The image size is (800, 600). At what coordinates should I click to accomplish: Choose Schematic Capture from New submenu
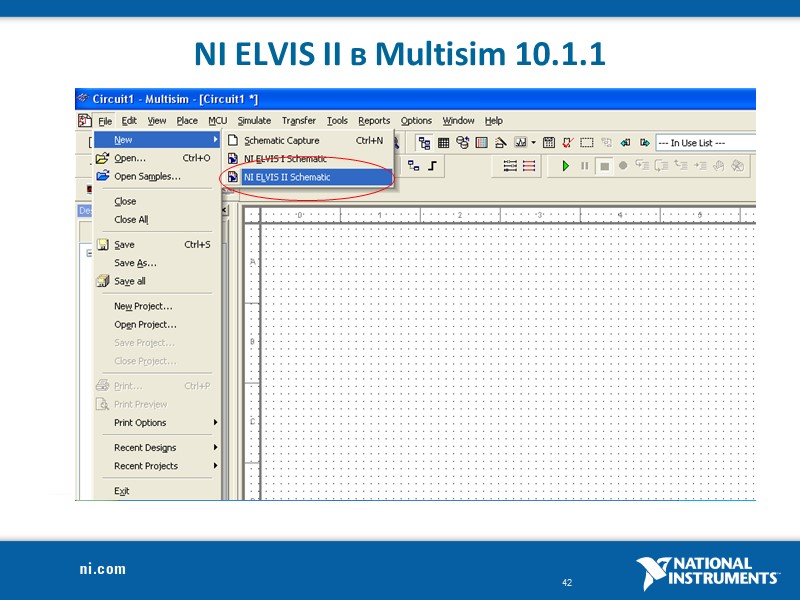click(283, 140)
